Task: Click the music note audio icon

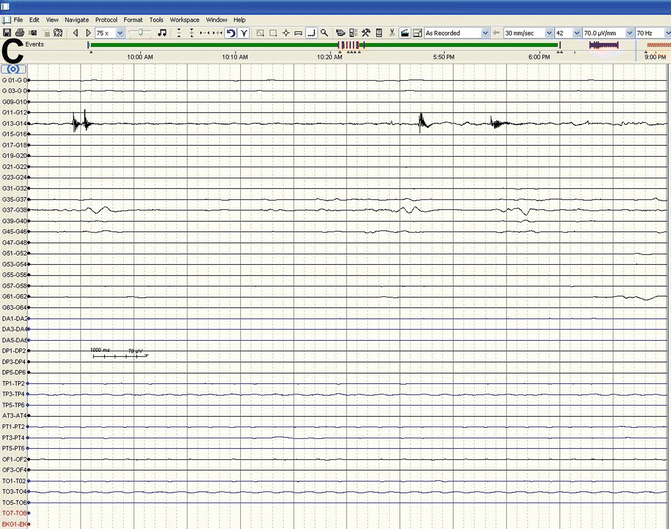Action: (162, 33)
